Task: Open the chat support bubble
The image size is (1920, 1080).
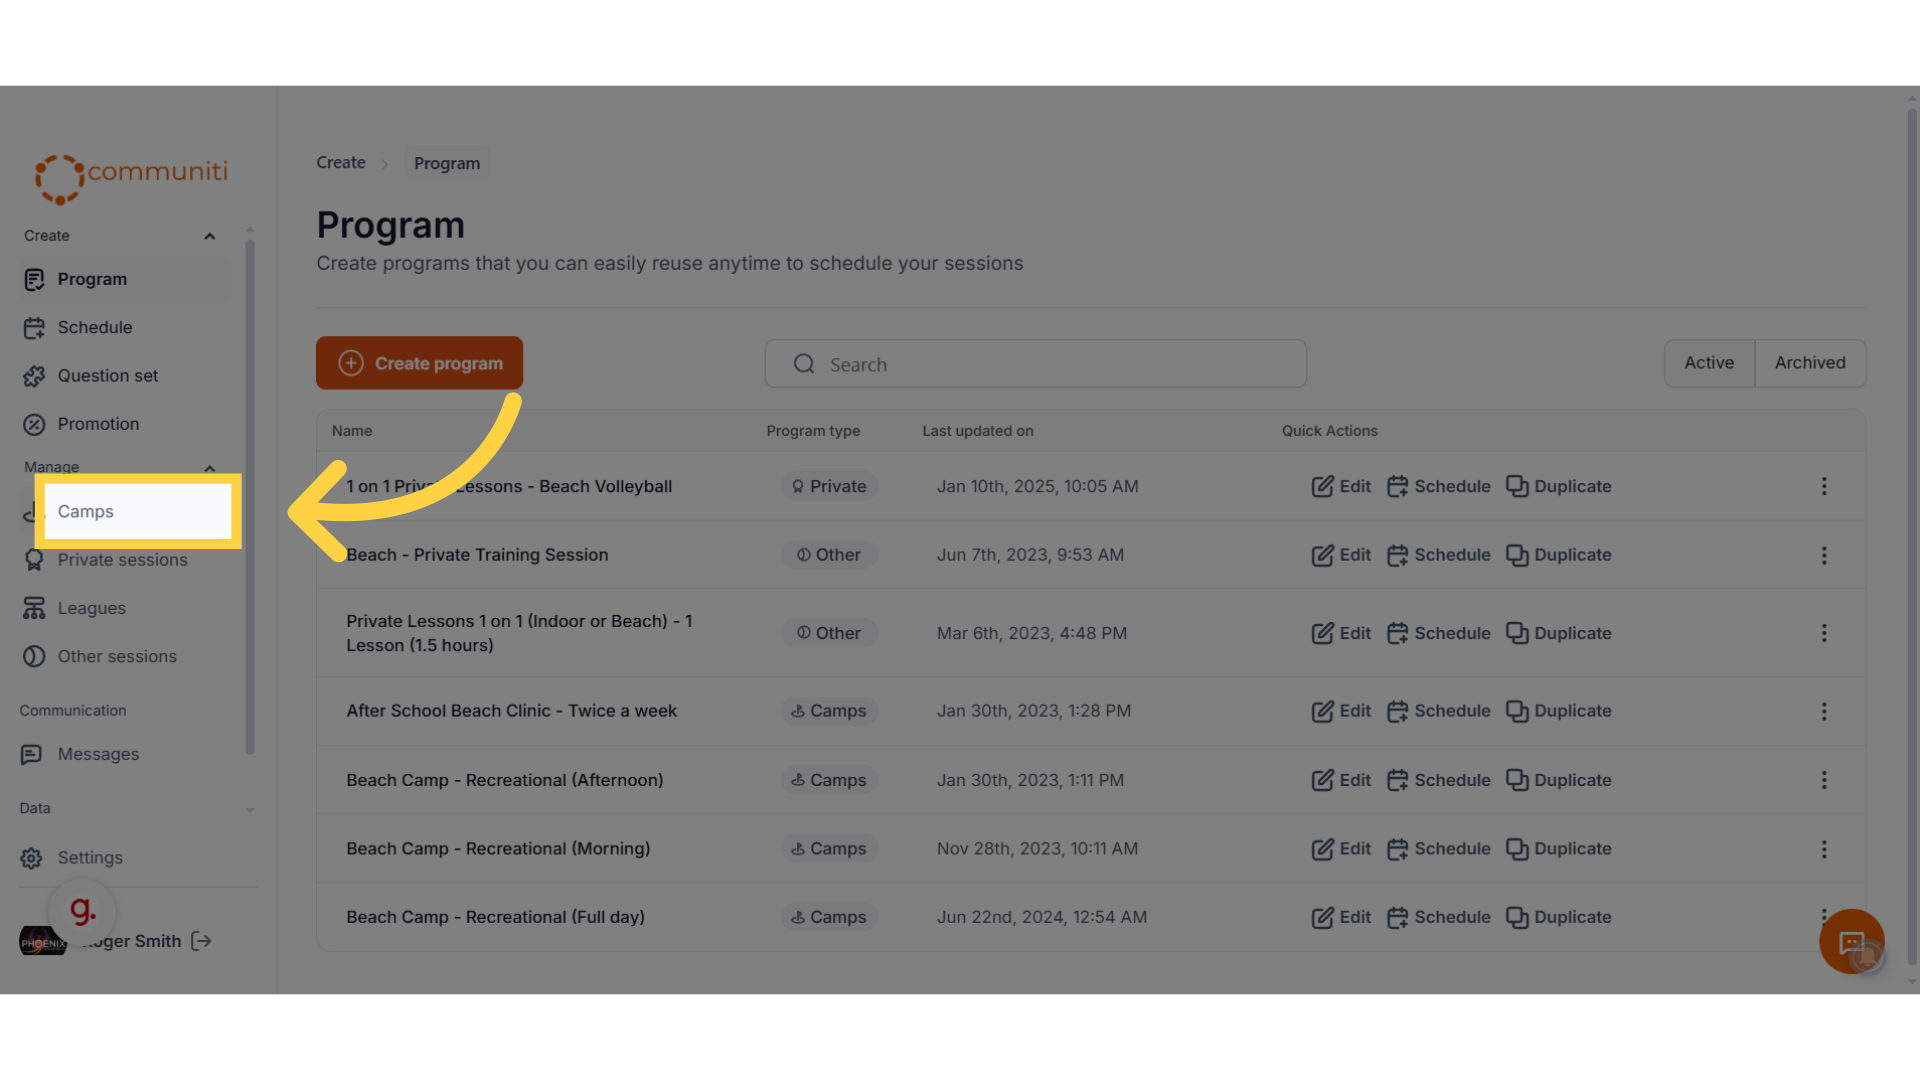Action: pos(1851,941)
